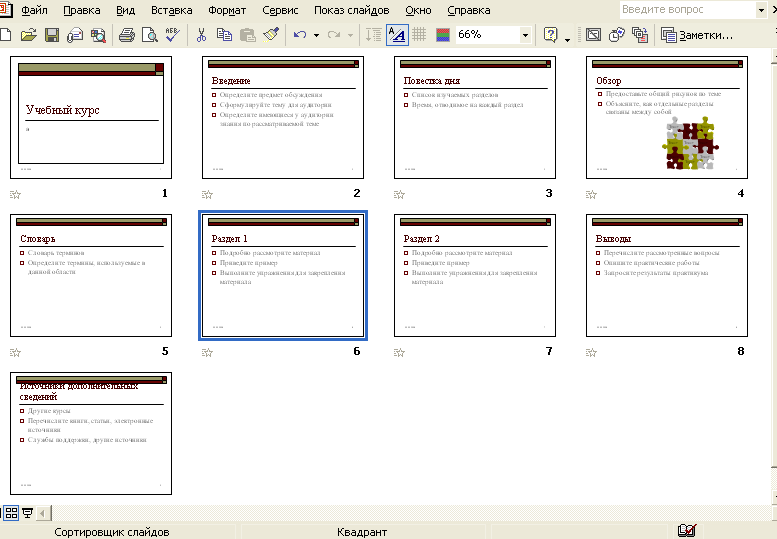
Task: Select slide 7 Раздел 2 thumbnail
Action: (x=475, y=275)
